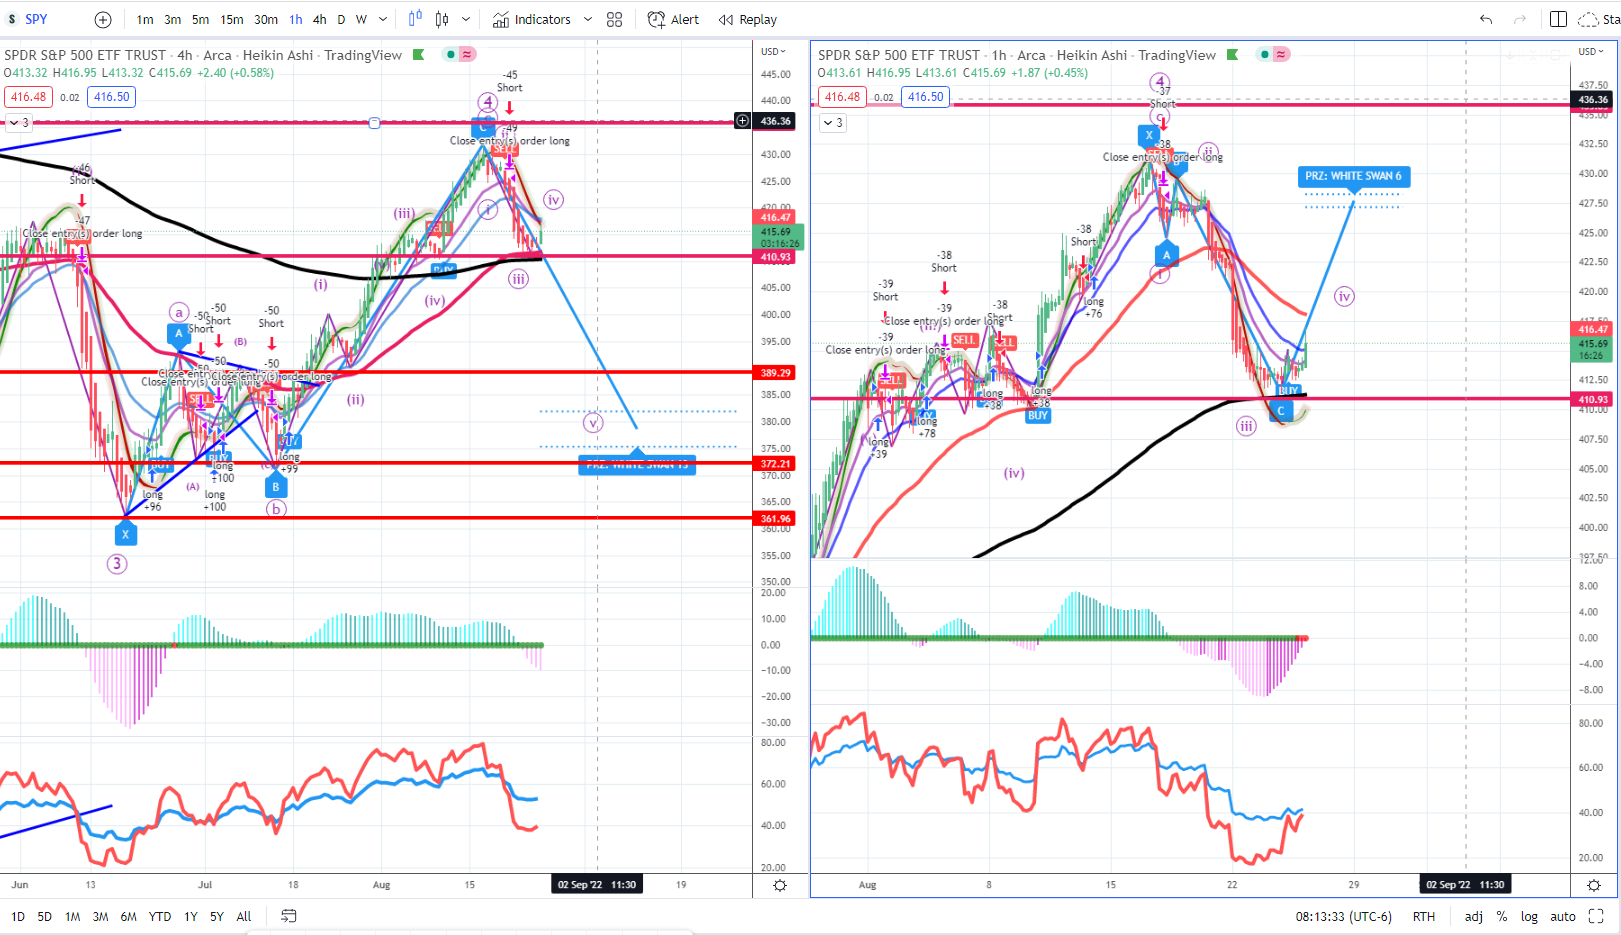1621x935 pixels.
Task: Select the 15m timeframe
Action: (x=232, y=19)
